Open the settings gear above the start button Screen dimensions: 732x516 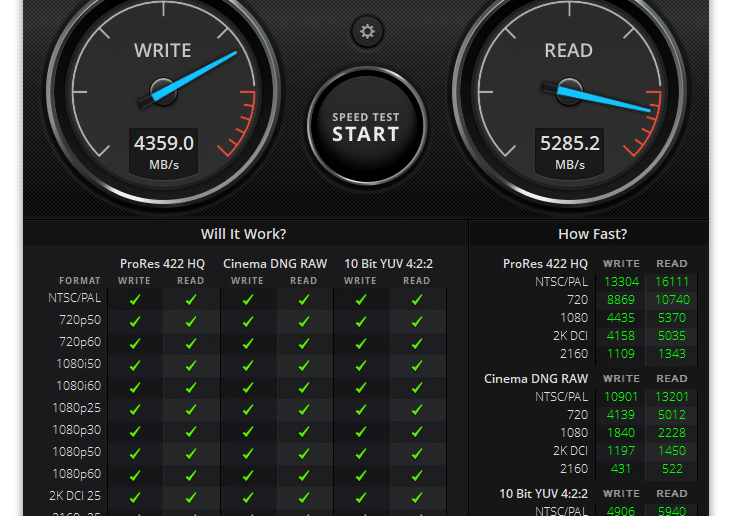coord(367,31)
